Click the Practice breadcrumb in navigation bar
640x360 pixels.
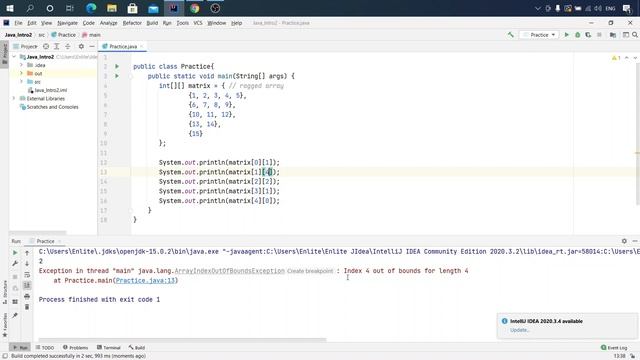[x=63, y=35]
